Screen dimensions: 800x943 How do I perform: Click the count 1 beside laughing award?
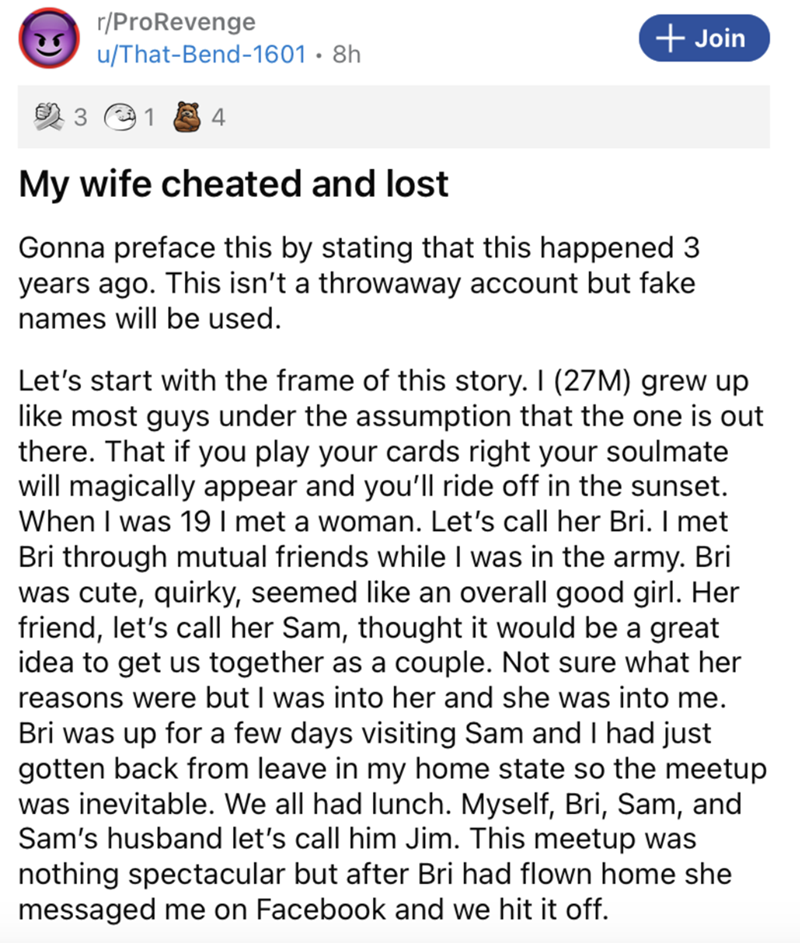click(x=150, y=117)
